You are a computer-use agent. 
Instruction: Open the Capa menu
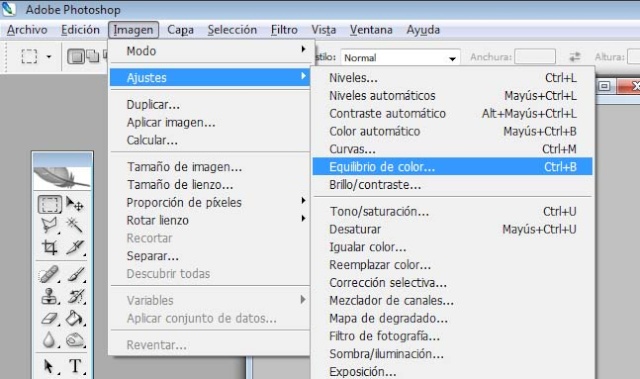click(180, 30)
